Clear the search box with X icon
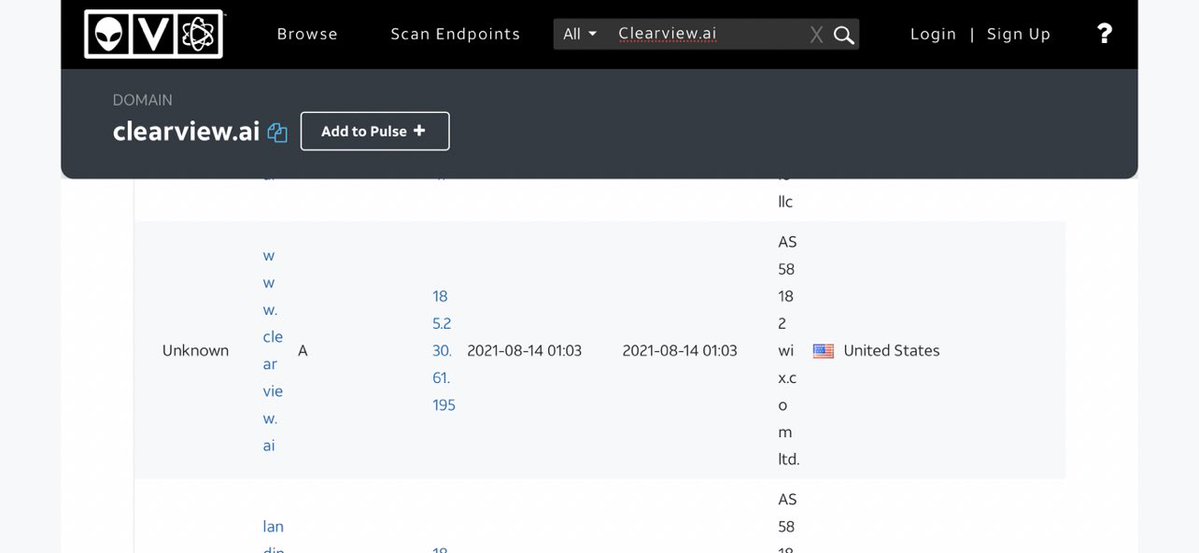 (816, 35)
